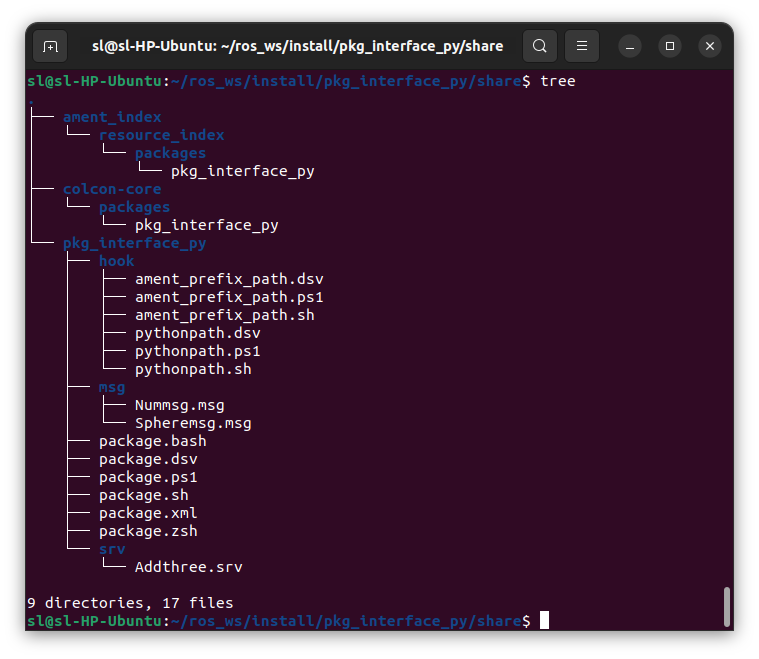Maximize the terminal window
759x659 pixels.
tap(670, 46)
